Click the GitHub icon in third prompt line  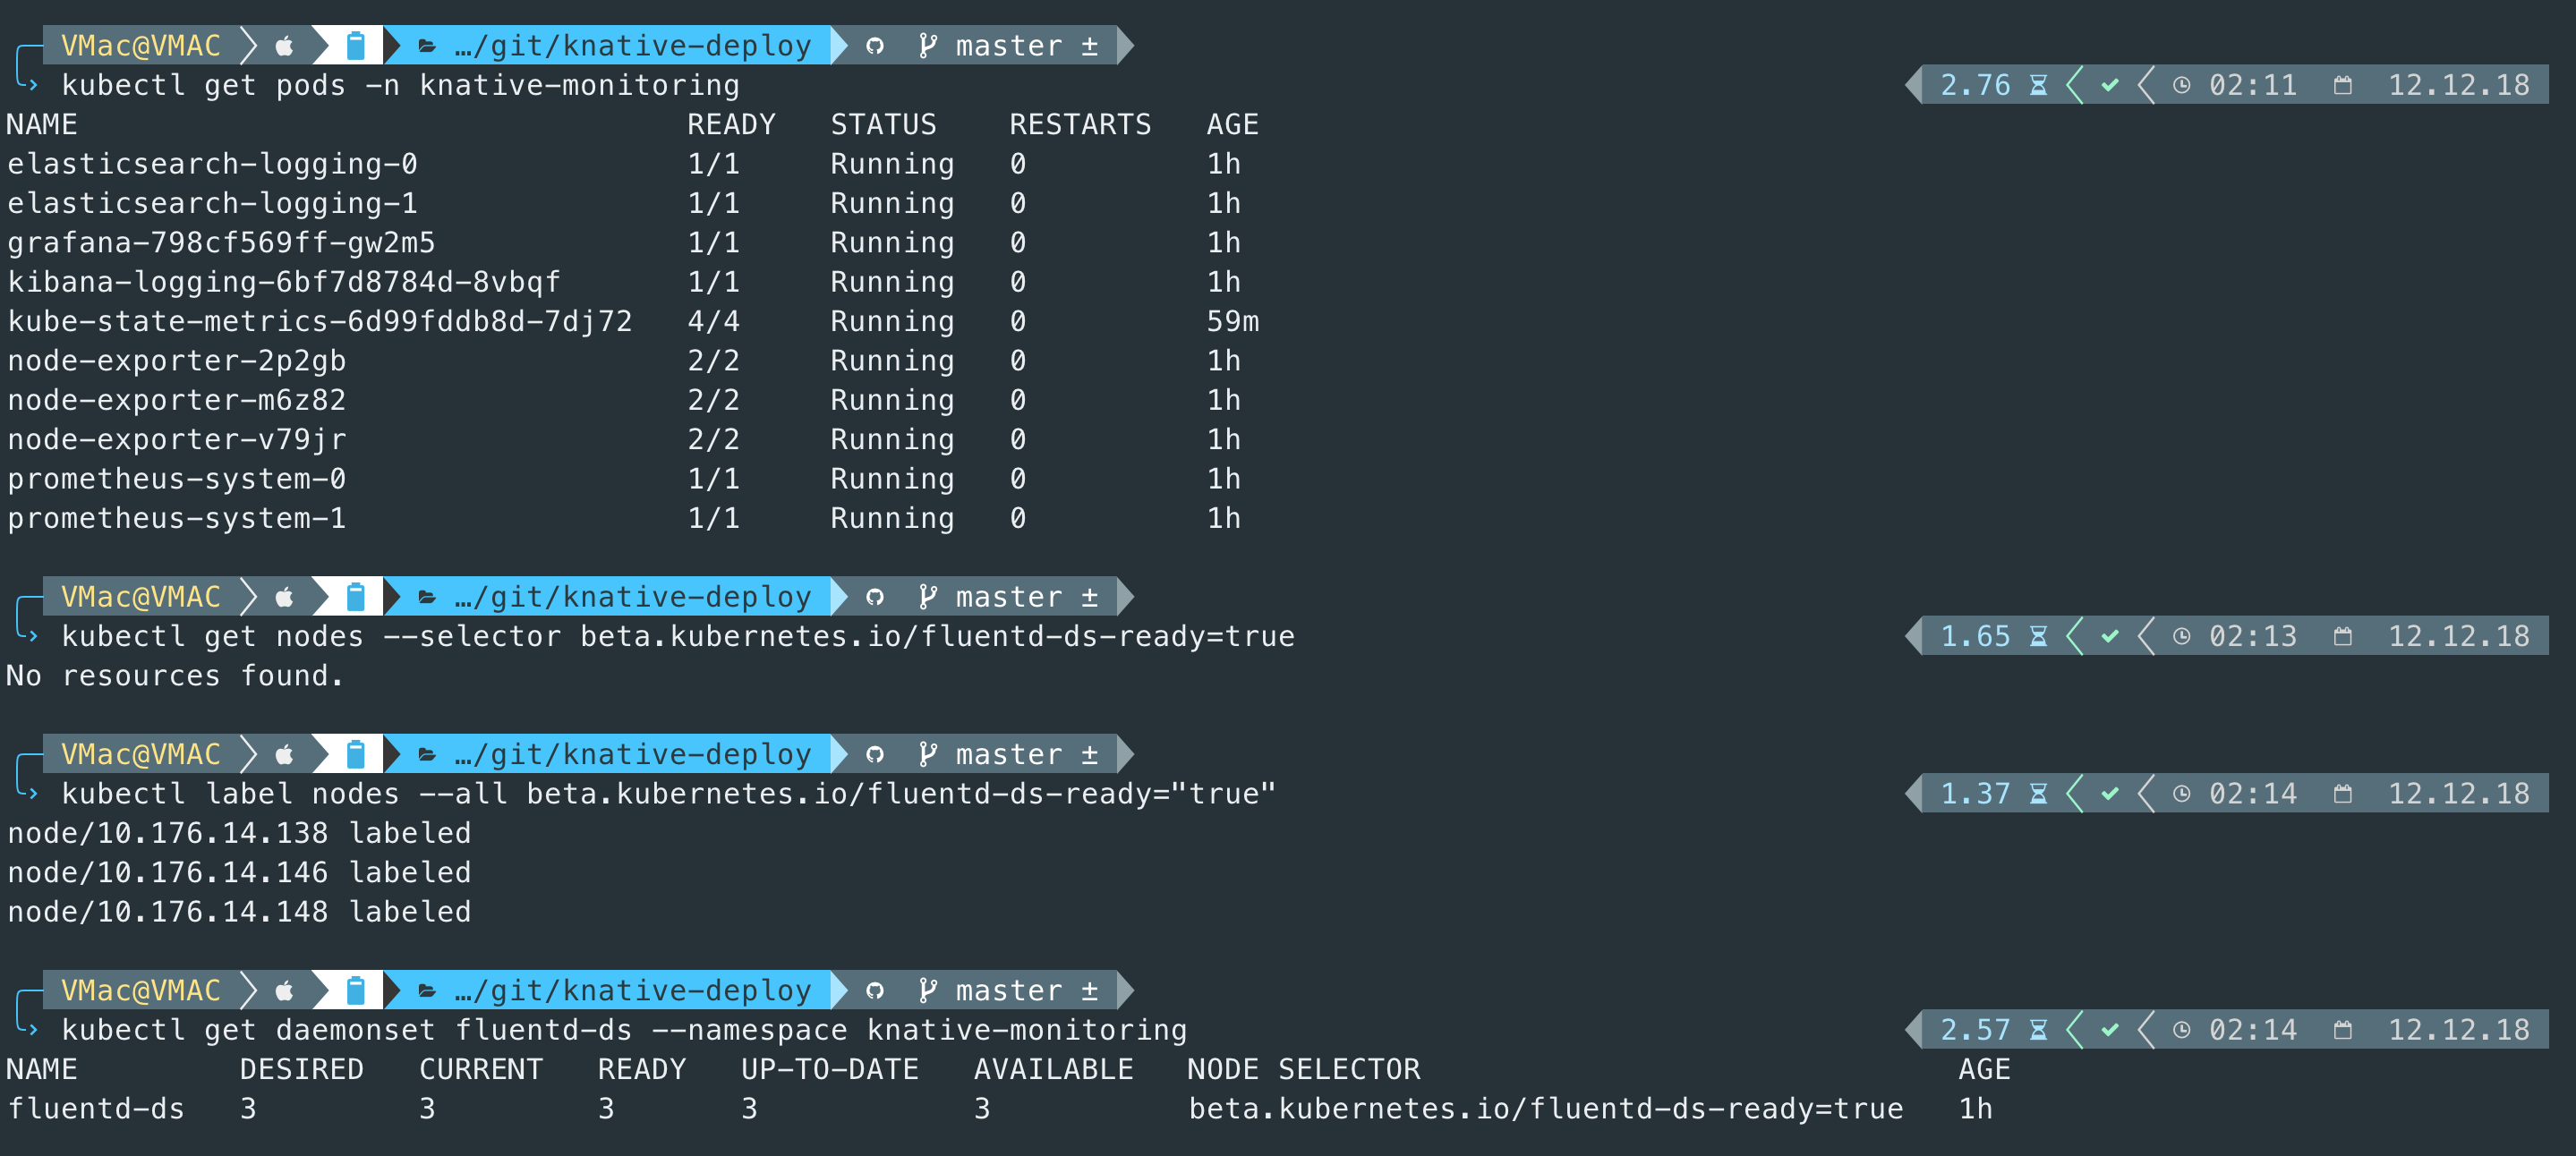click(x=875, y=754)
